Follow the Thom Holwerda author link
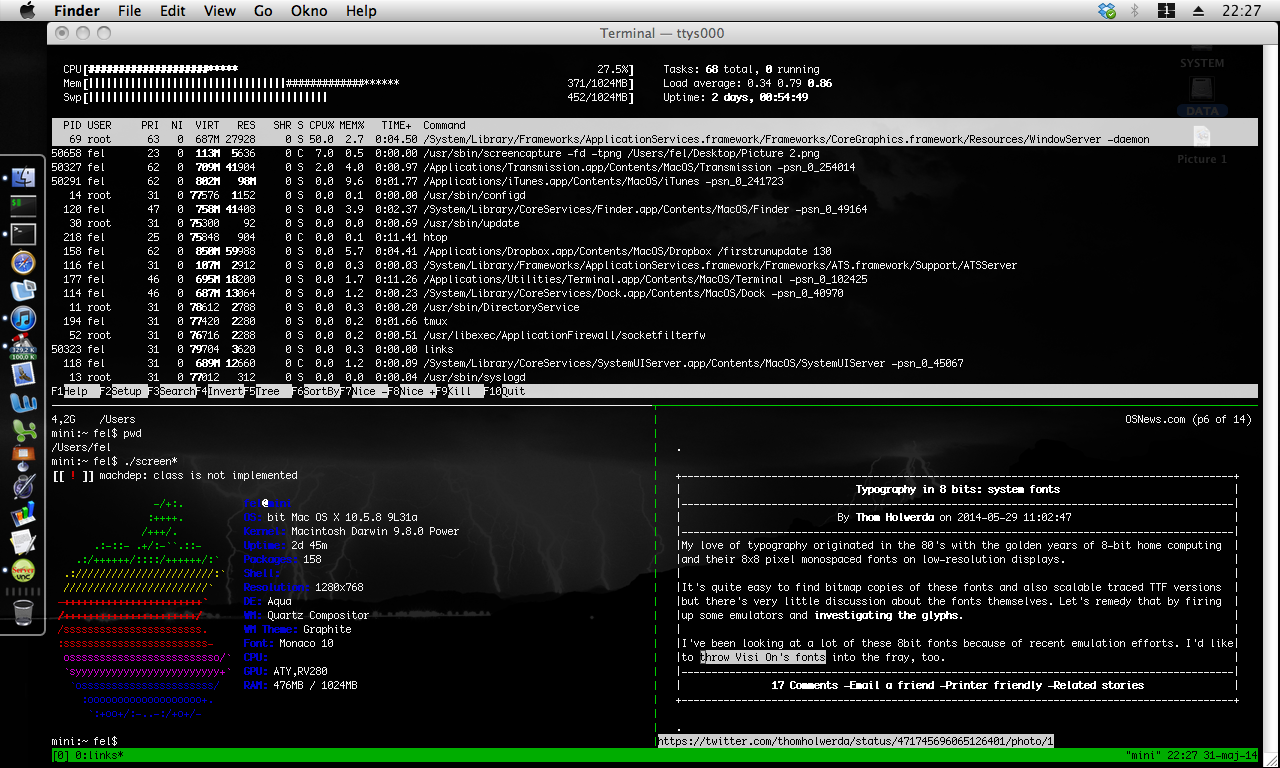This screenshot has width=1280, height=768. 896,518
